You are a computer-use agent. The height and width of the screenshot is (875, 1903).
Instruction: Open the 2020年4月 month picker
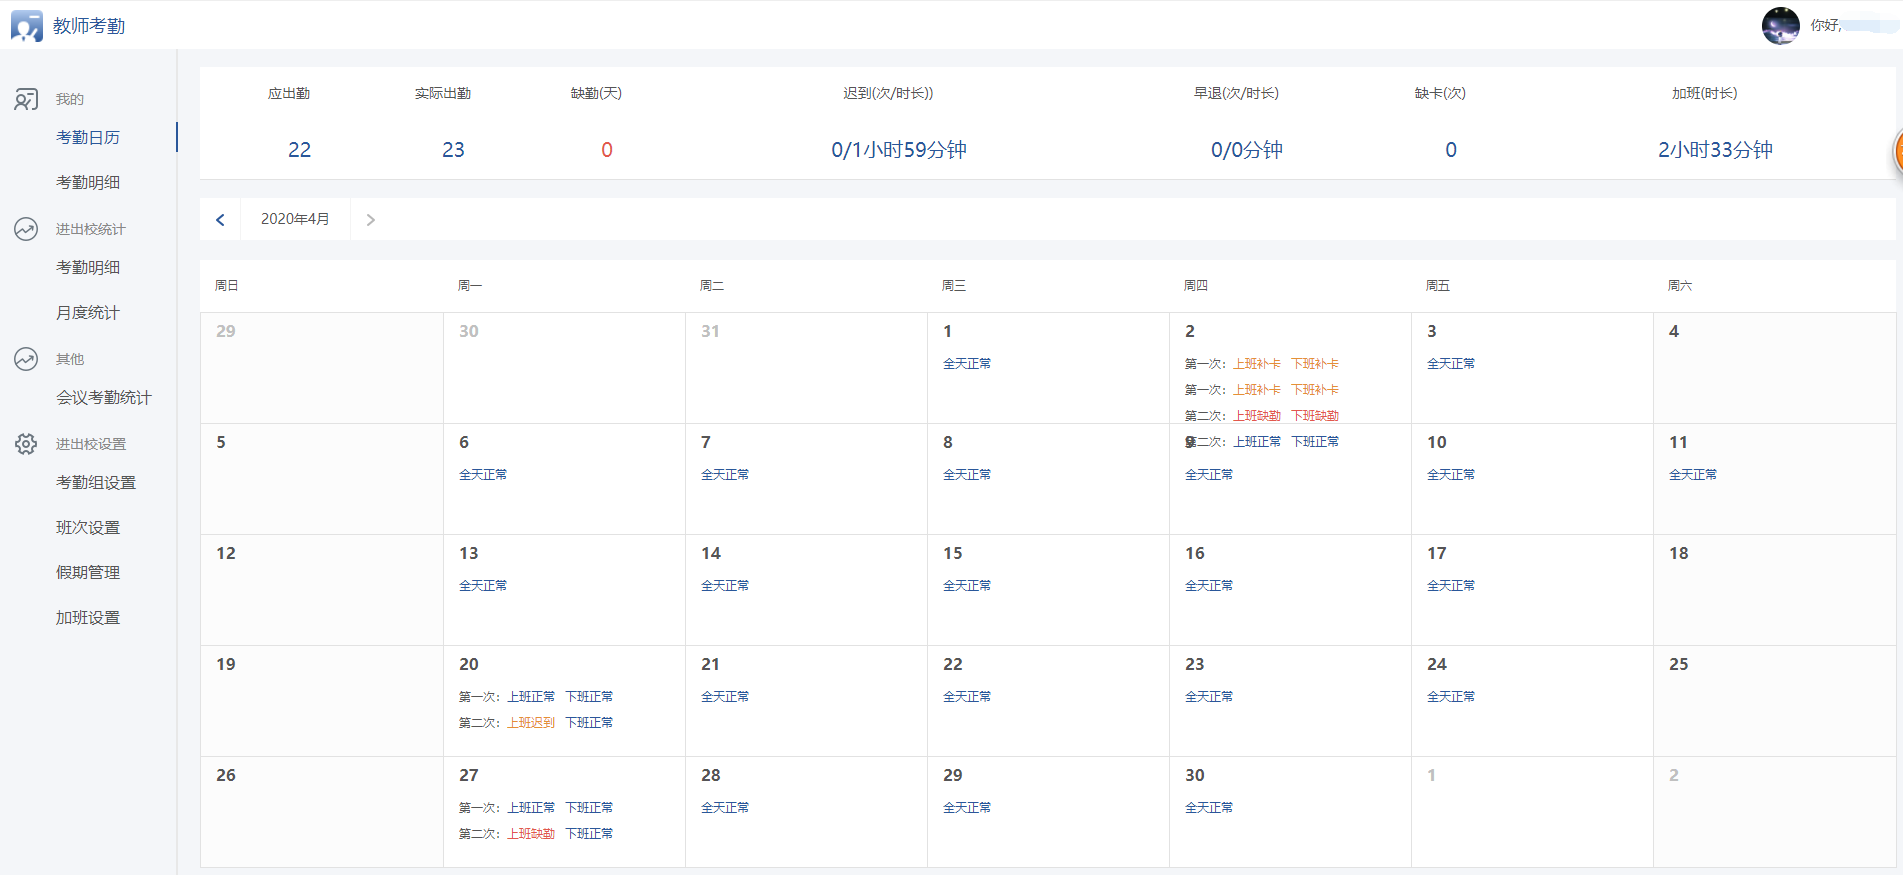click(295, 219)
